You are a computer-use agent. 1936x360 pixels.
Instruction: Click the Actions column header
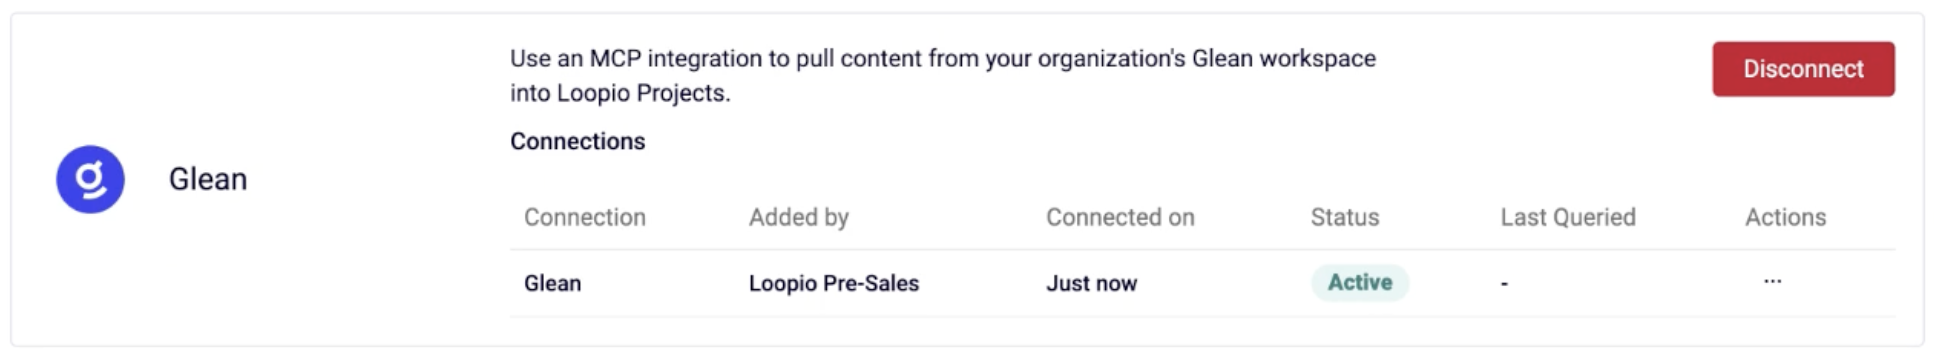[x=1785, y=217]
